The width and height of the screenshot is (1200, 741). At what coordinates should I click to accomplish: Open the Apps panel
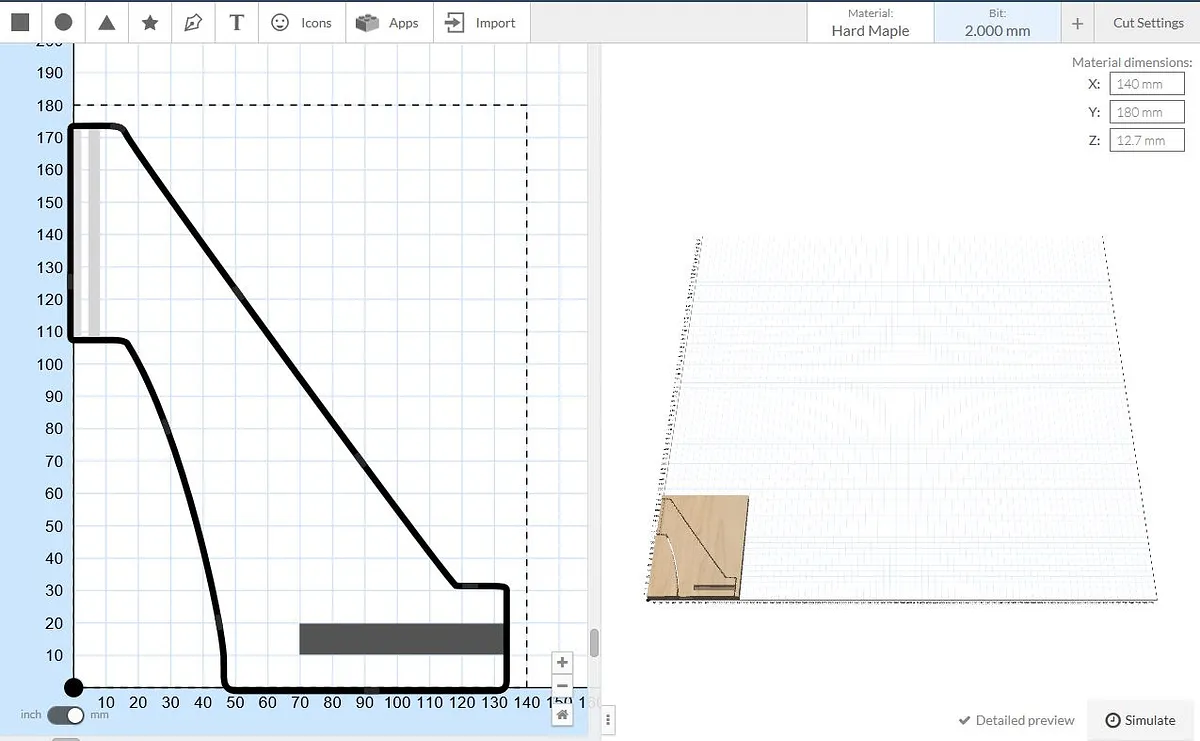point(389,22)
